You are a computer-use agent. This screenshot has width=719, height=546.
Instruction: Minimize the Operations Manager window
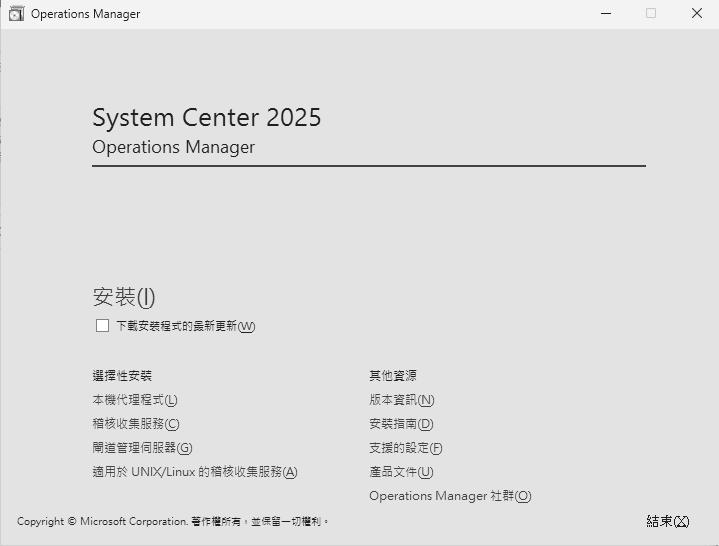[x=606, y=14]
